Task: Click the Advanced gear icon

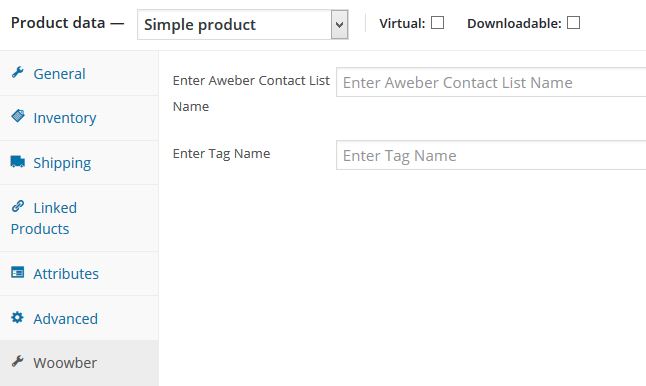Action: 17,317
